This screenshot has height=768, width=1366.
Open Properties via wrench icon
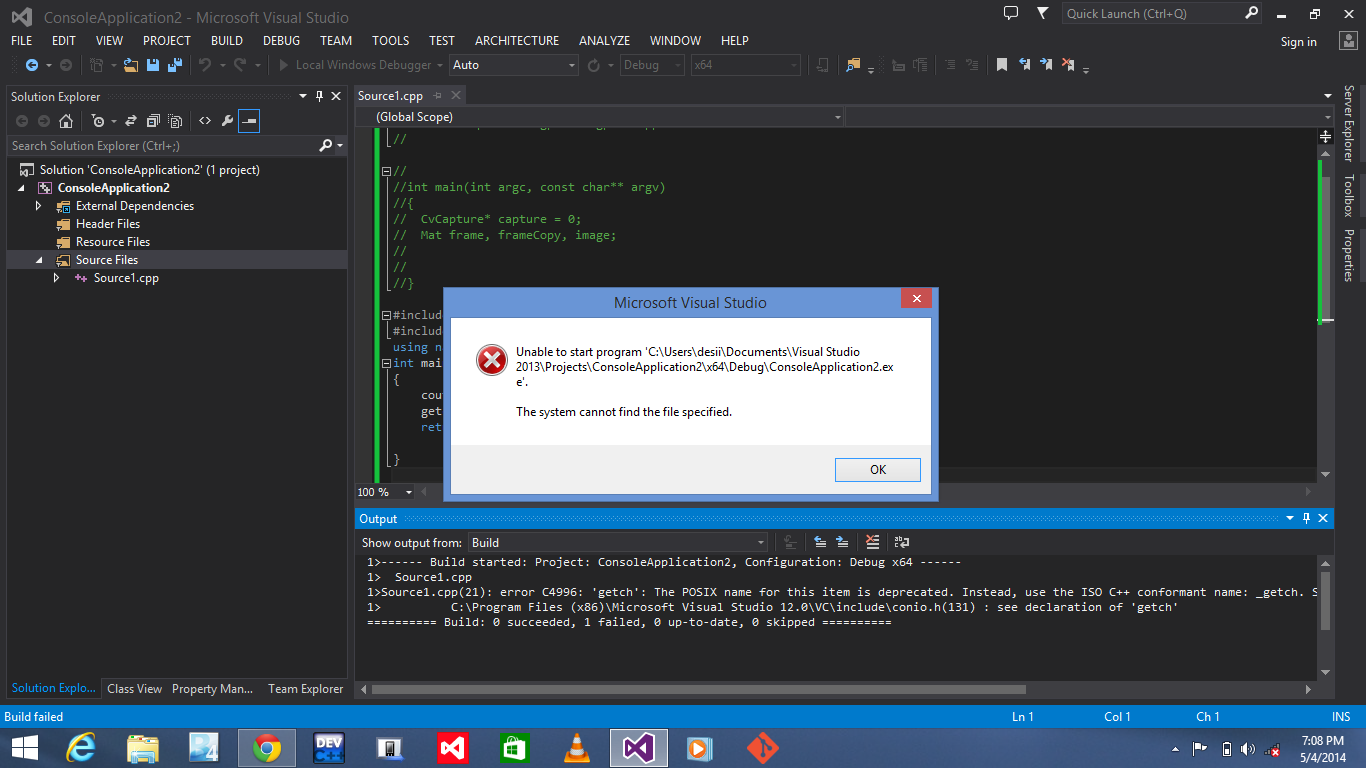point(227,121)
